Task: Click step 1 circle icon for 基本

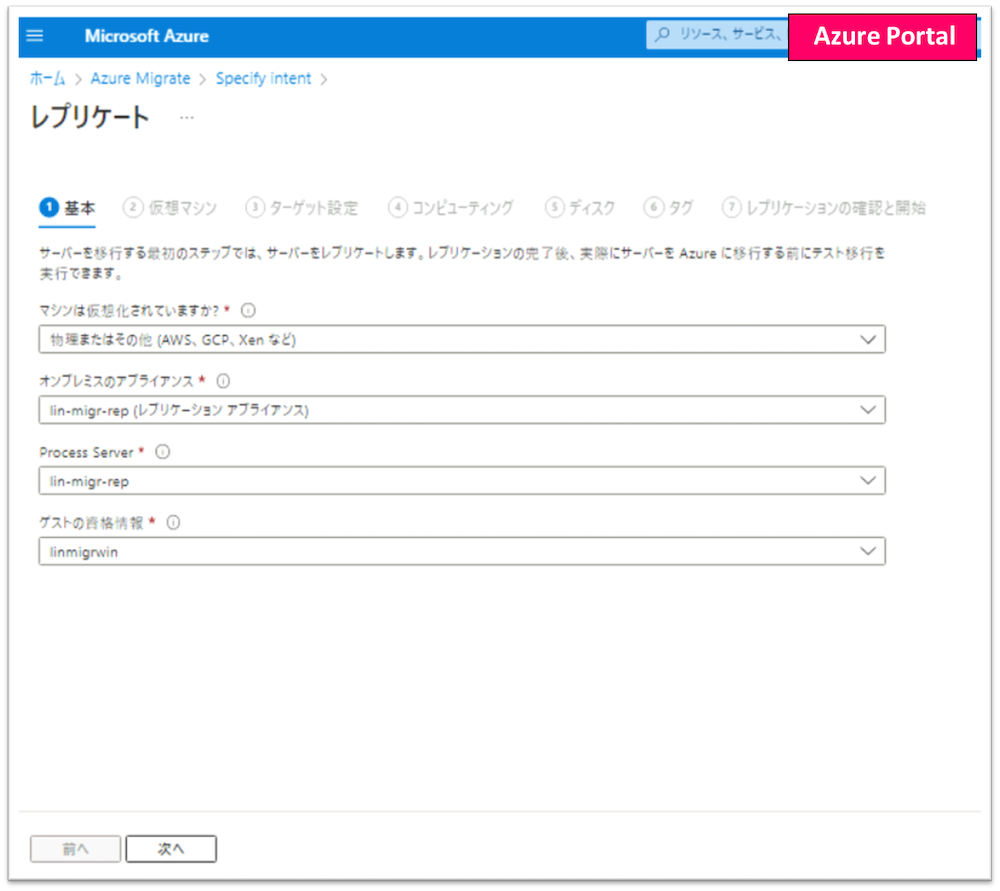Action: point(49,207)
